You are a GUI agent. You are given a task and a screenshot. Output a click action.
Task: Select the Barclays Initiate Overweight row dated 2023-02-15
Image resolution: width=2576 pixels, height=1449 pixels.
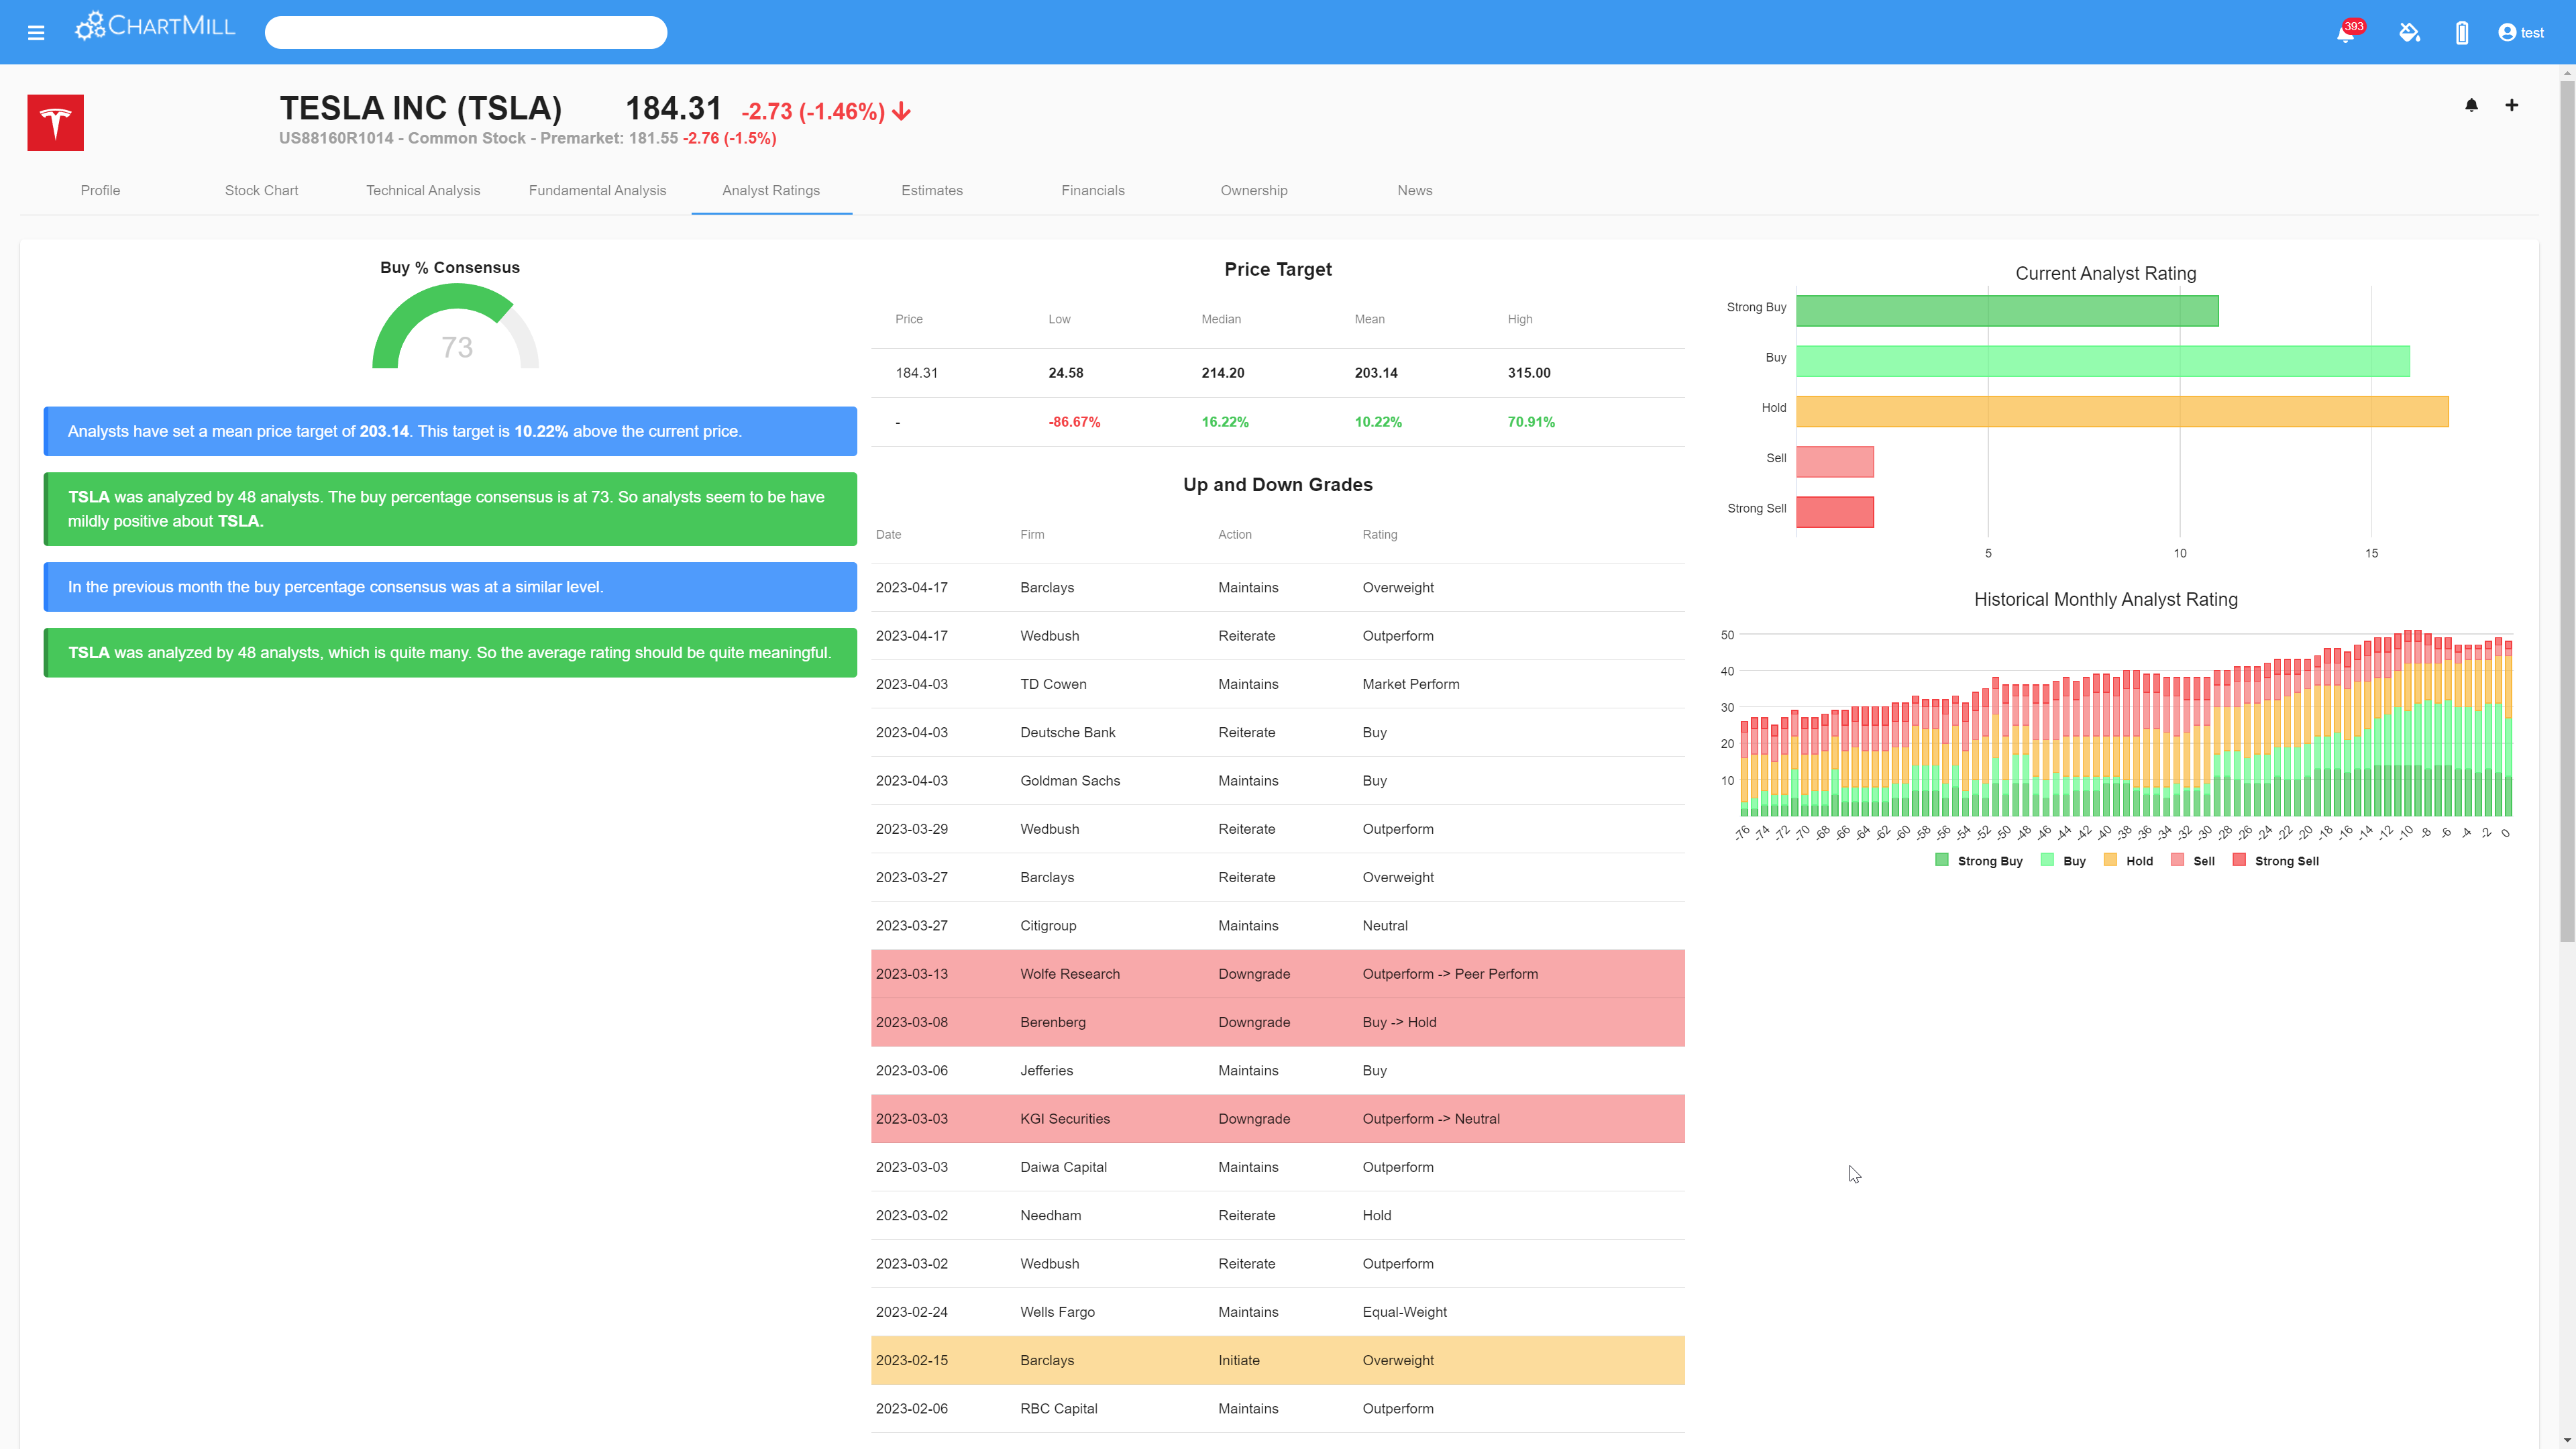[1278, 1360]
